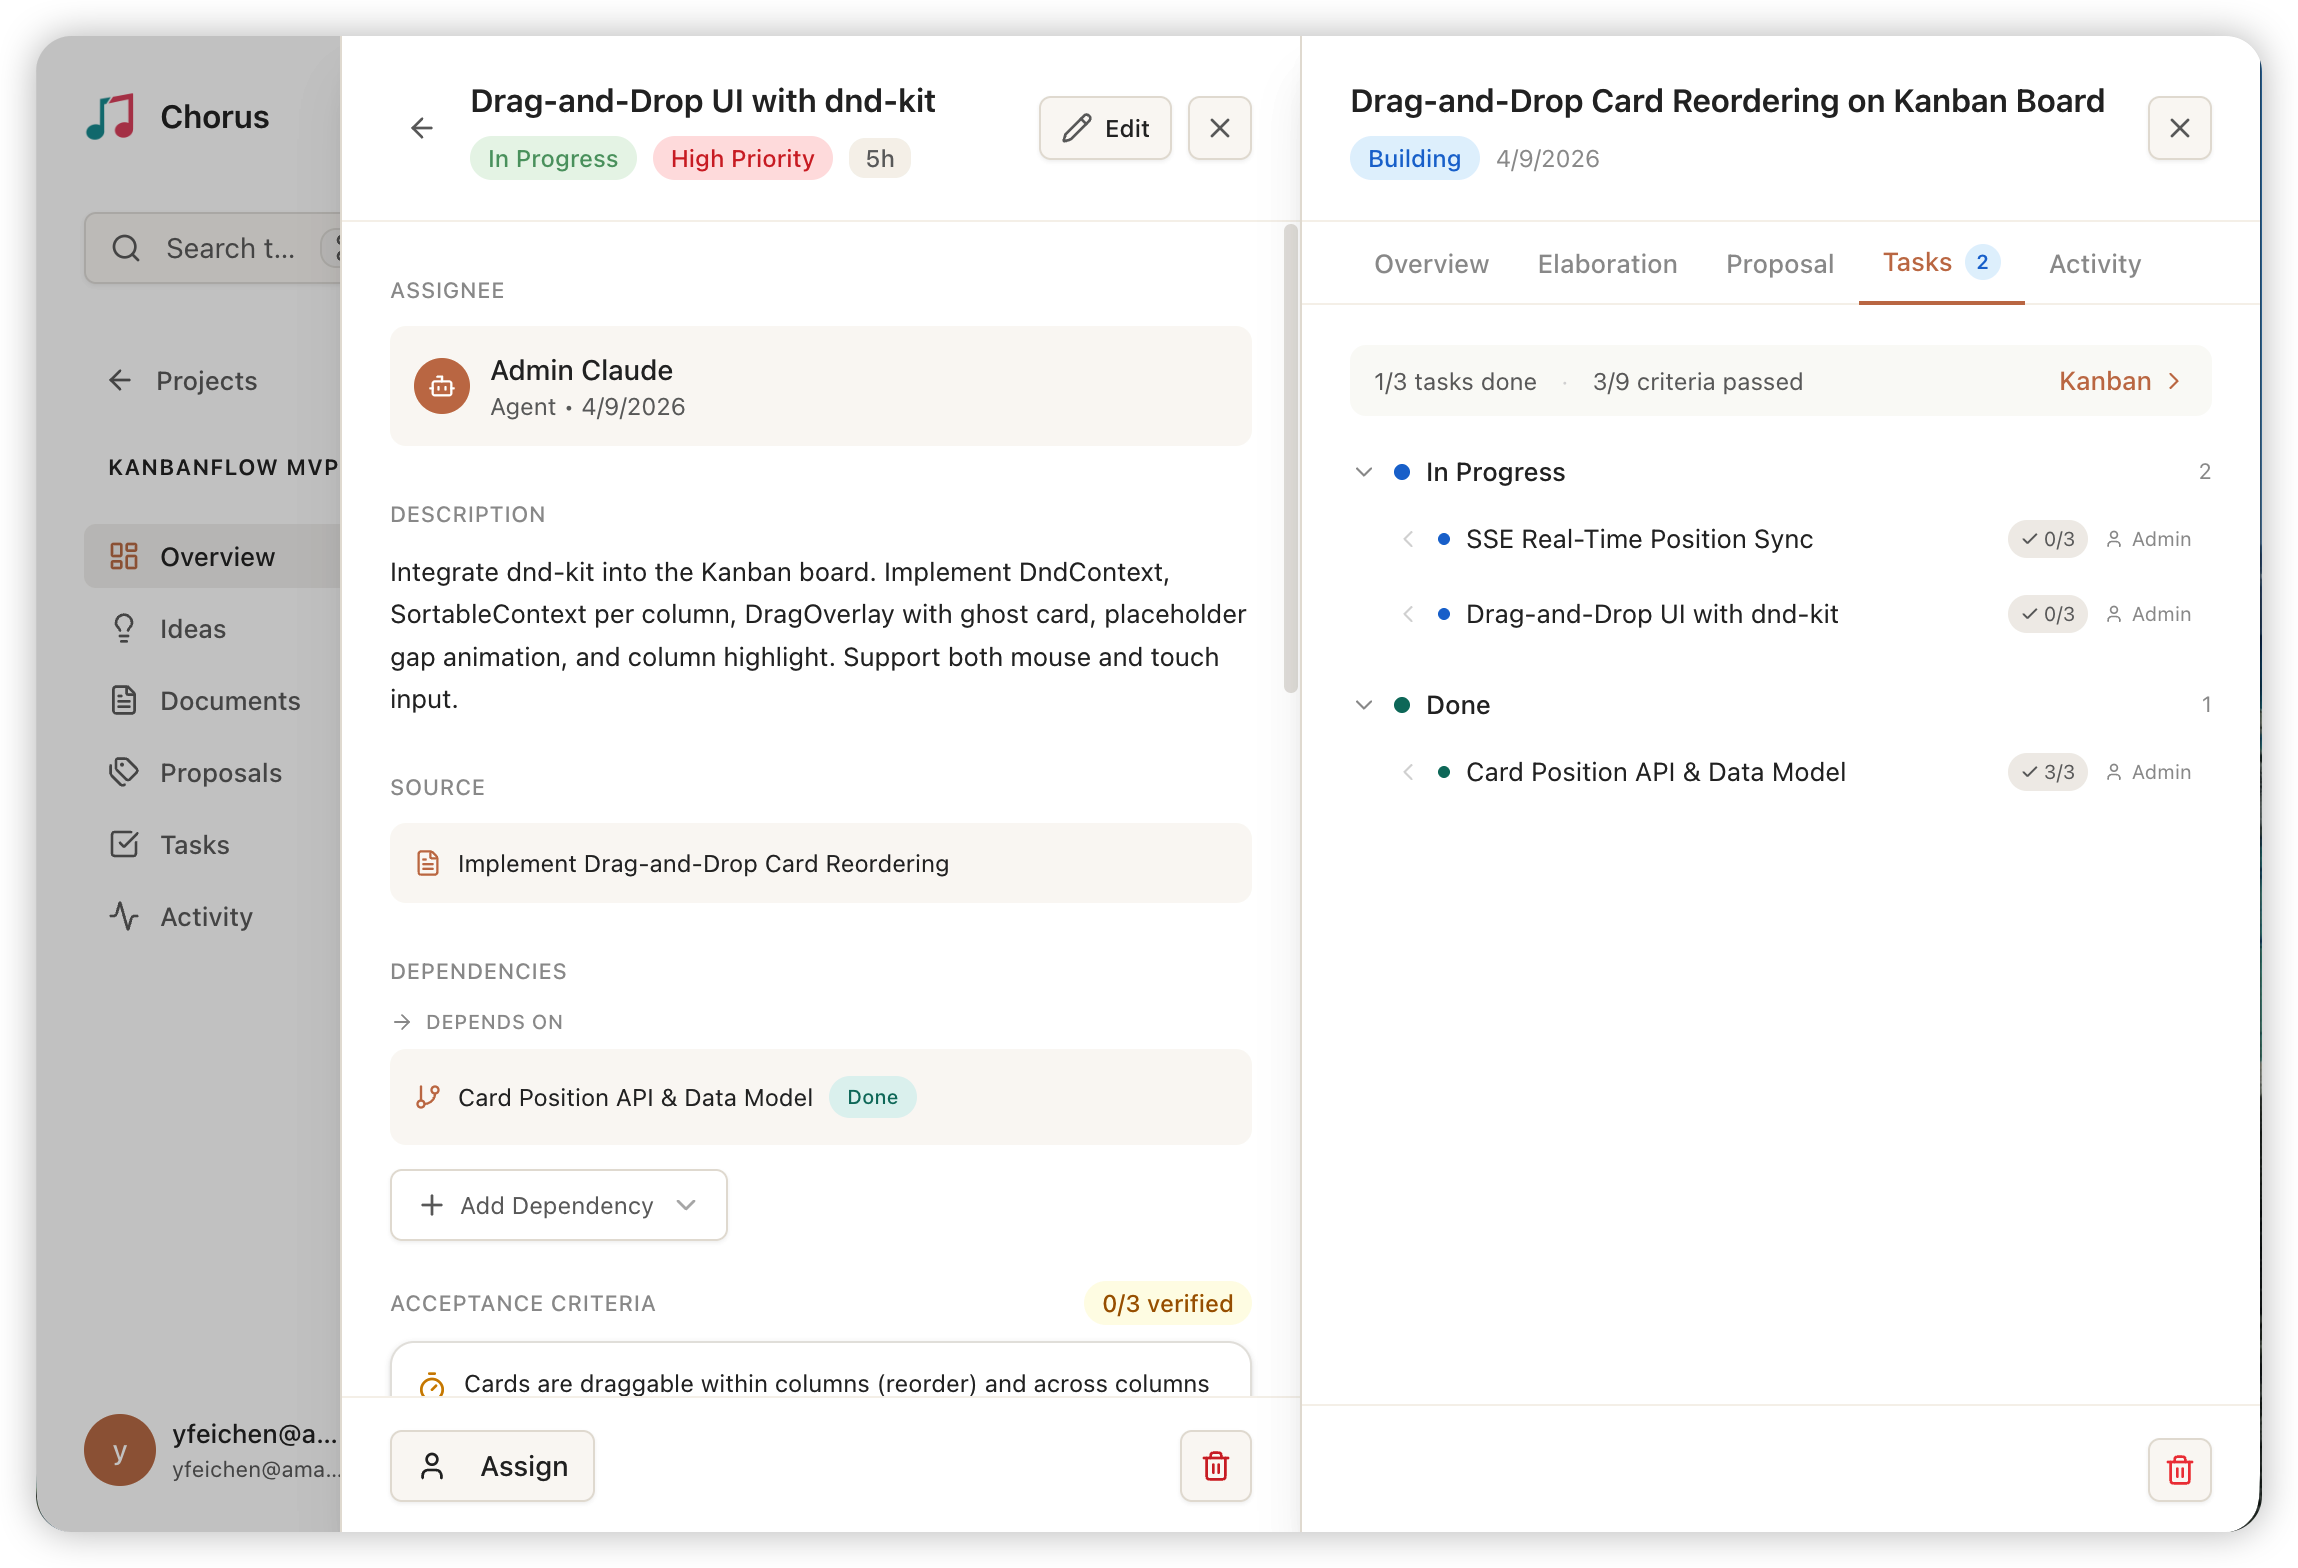This screenshot has width=2298, height=1568.
Task: Click the red trash icon in task panel
Action: [x=1215, y=1466]
